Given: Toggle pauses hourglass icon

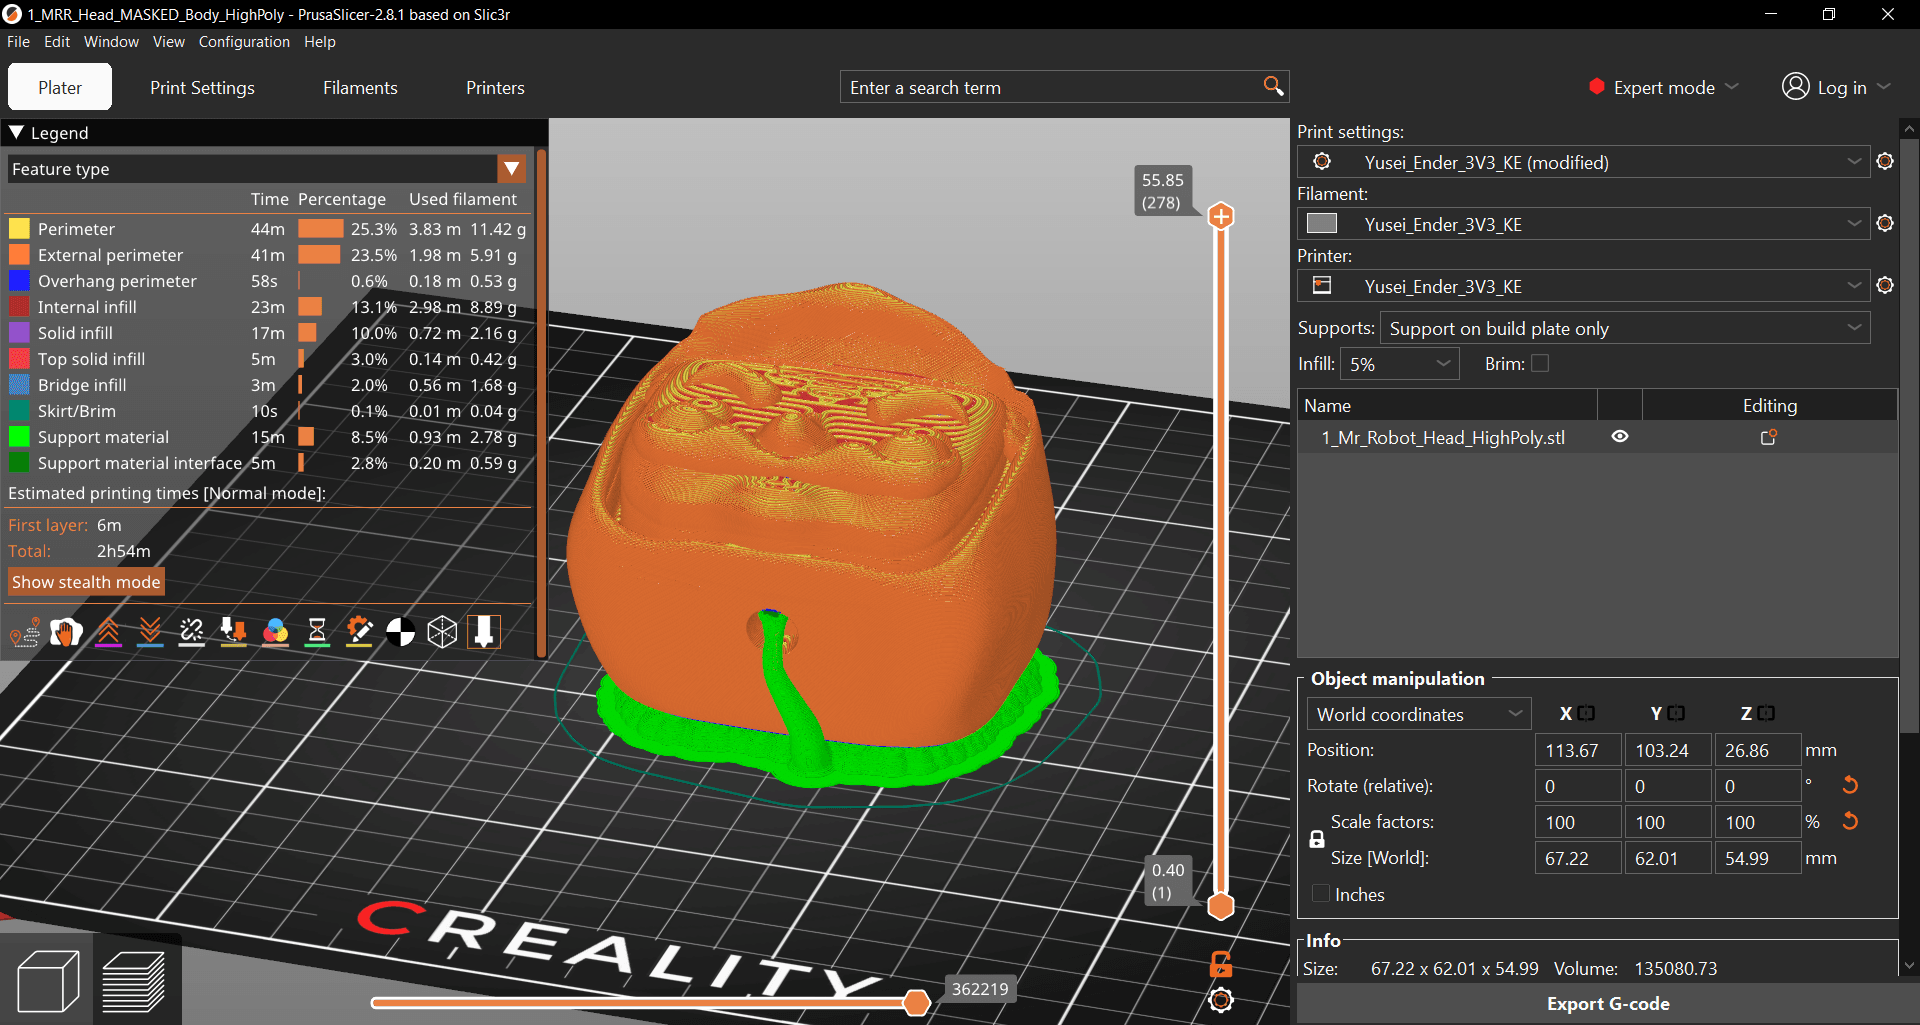Looking at the screenshot, I should tap(317, 632).
